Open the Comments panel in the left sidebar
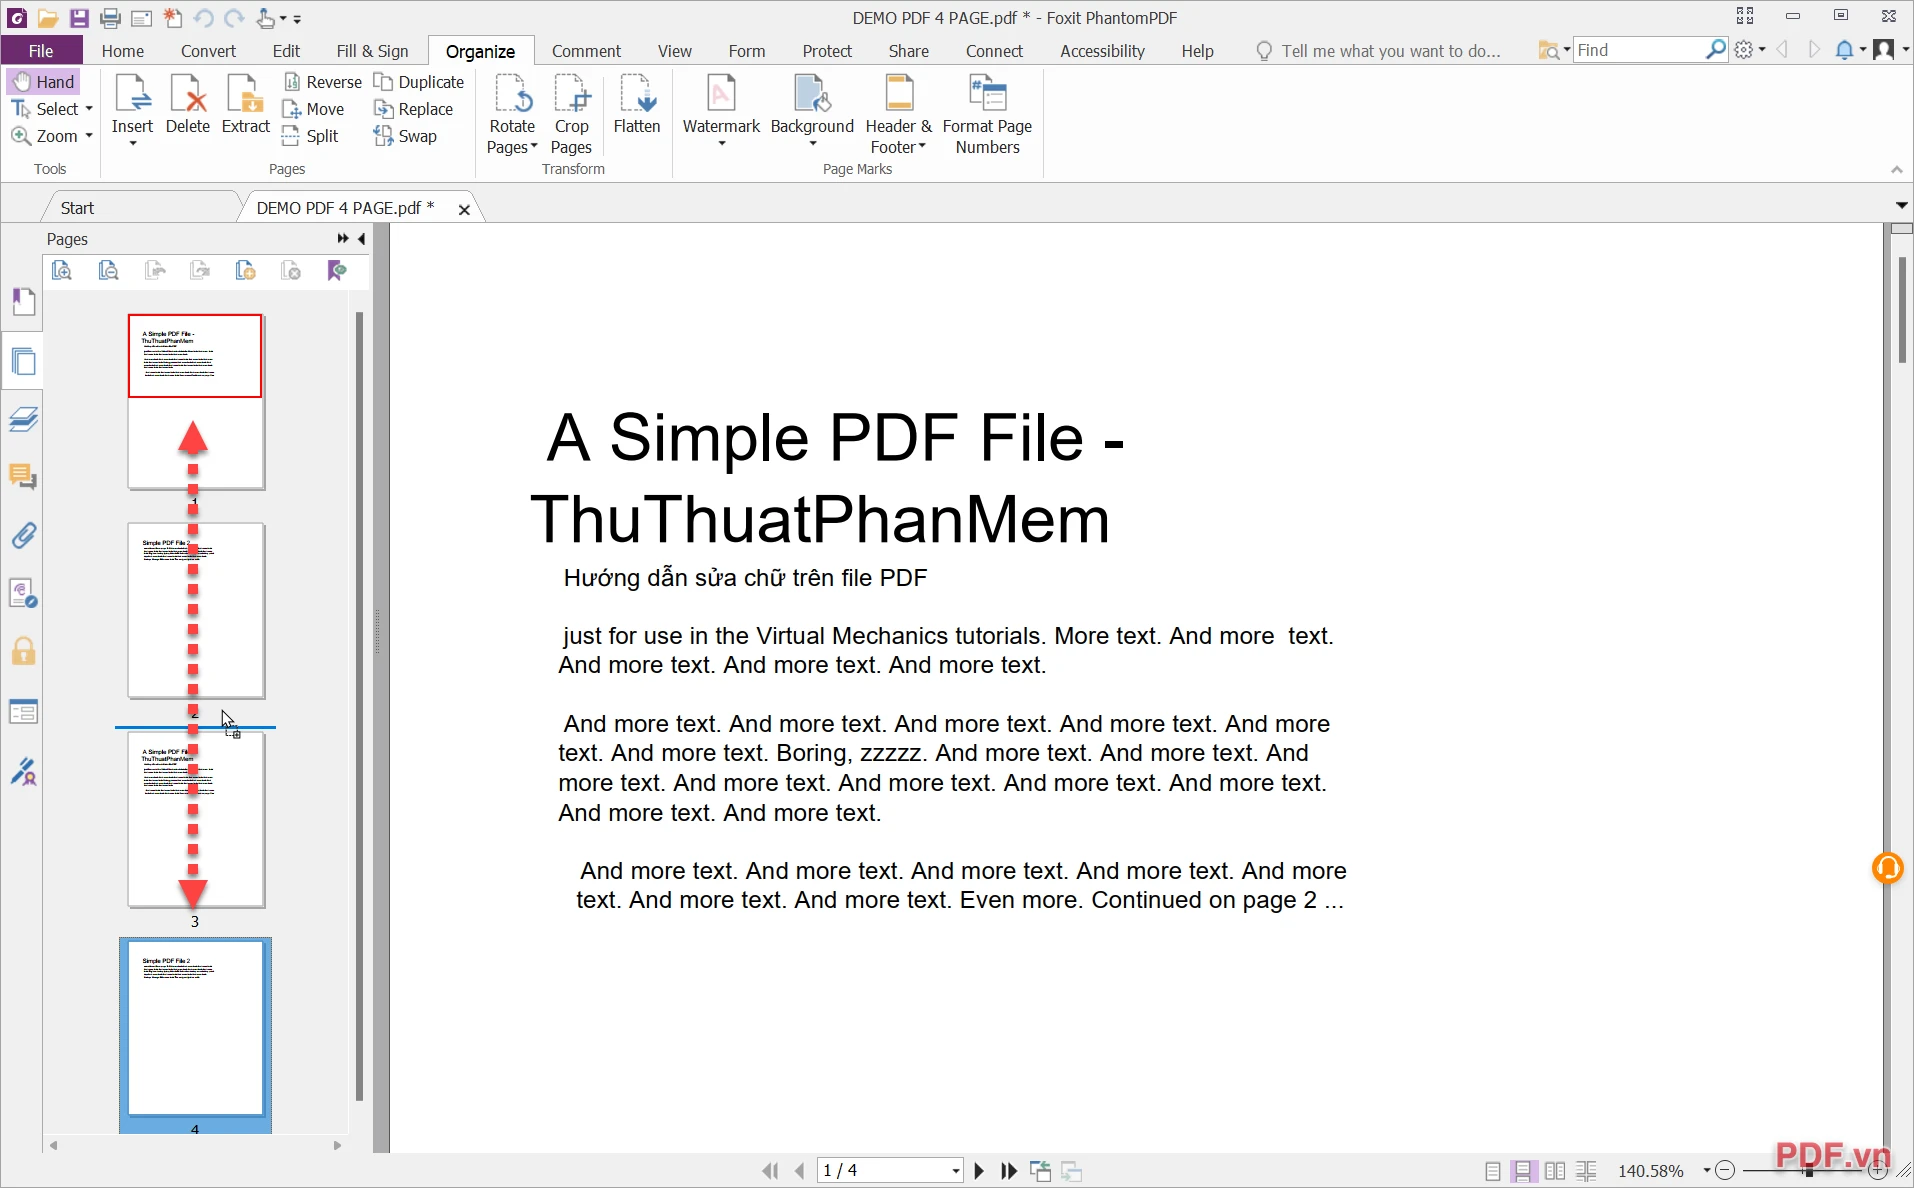The height and width of the screenshot is (1188, 1914). (23, 477)
